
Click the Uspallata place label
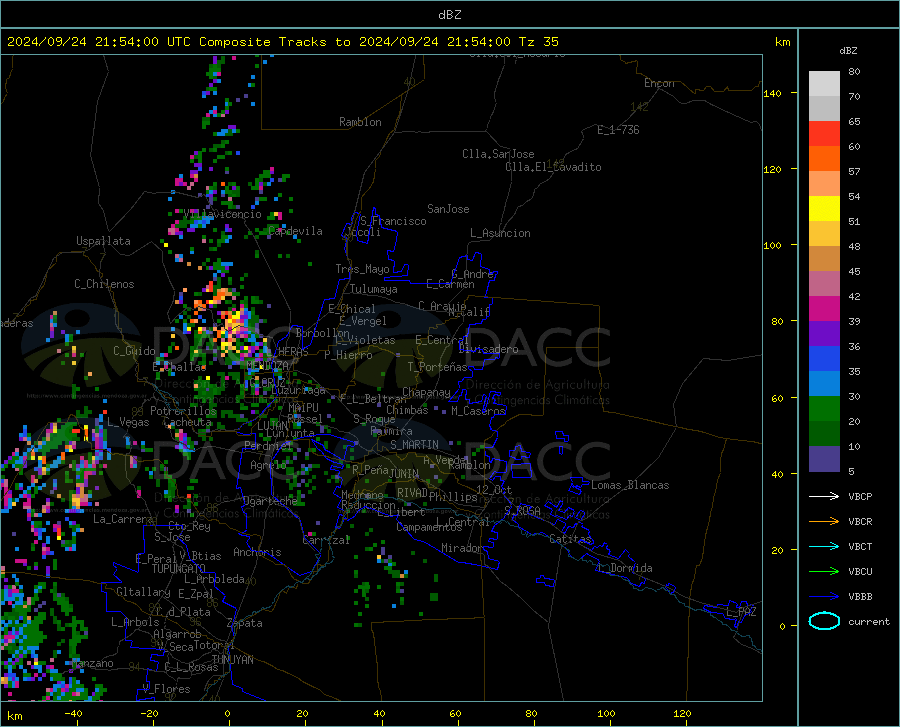click(x=103, y=241)
